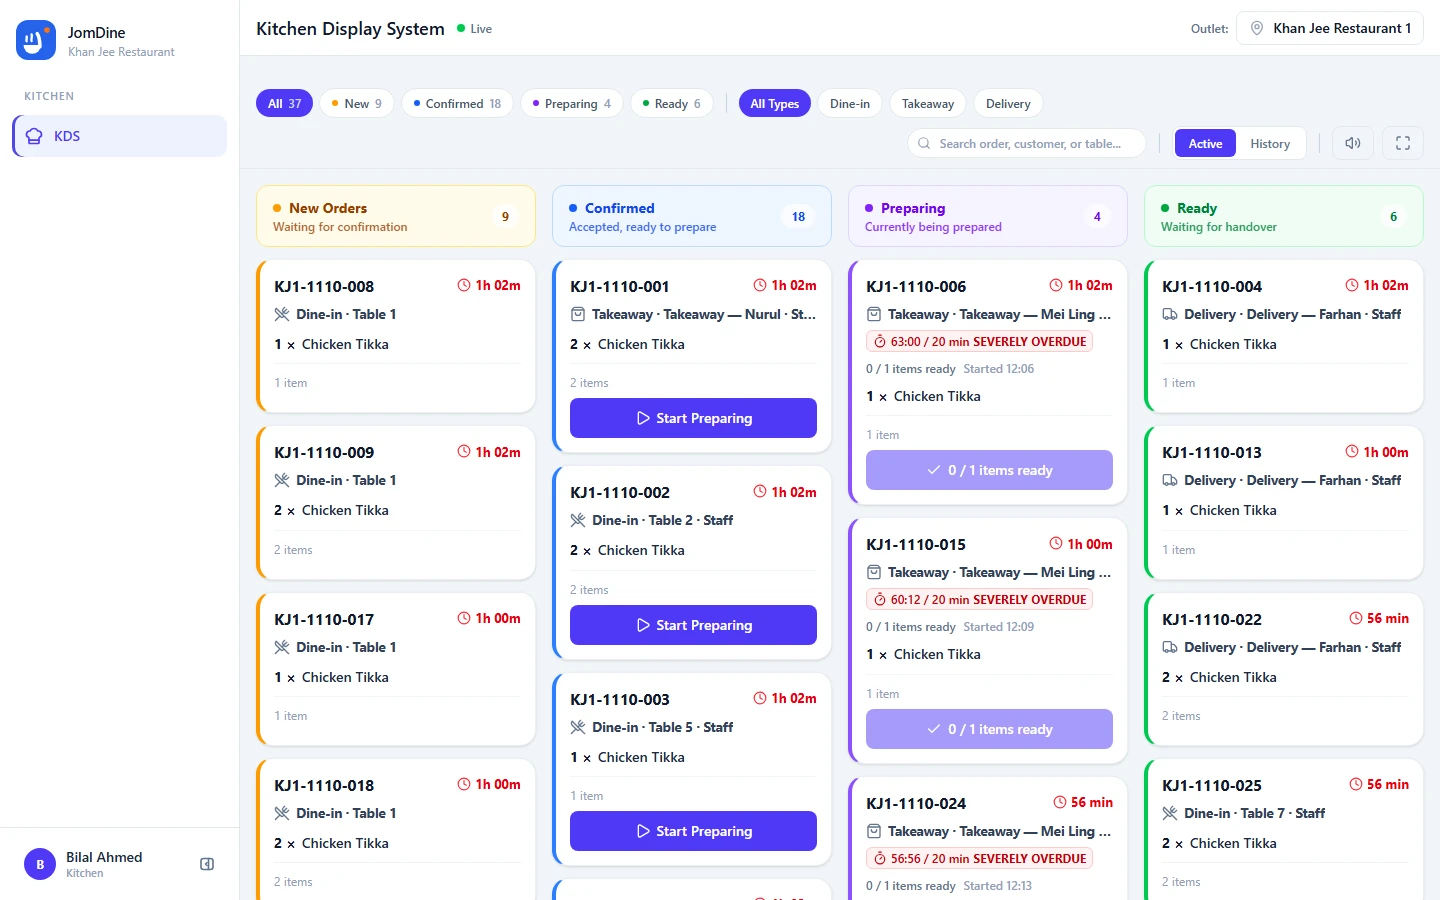The image size is (1440, 900).
Task: Click items ready button on KJ1-1110-015
Action: (x=989, y=729)
